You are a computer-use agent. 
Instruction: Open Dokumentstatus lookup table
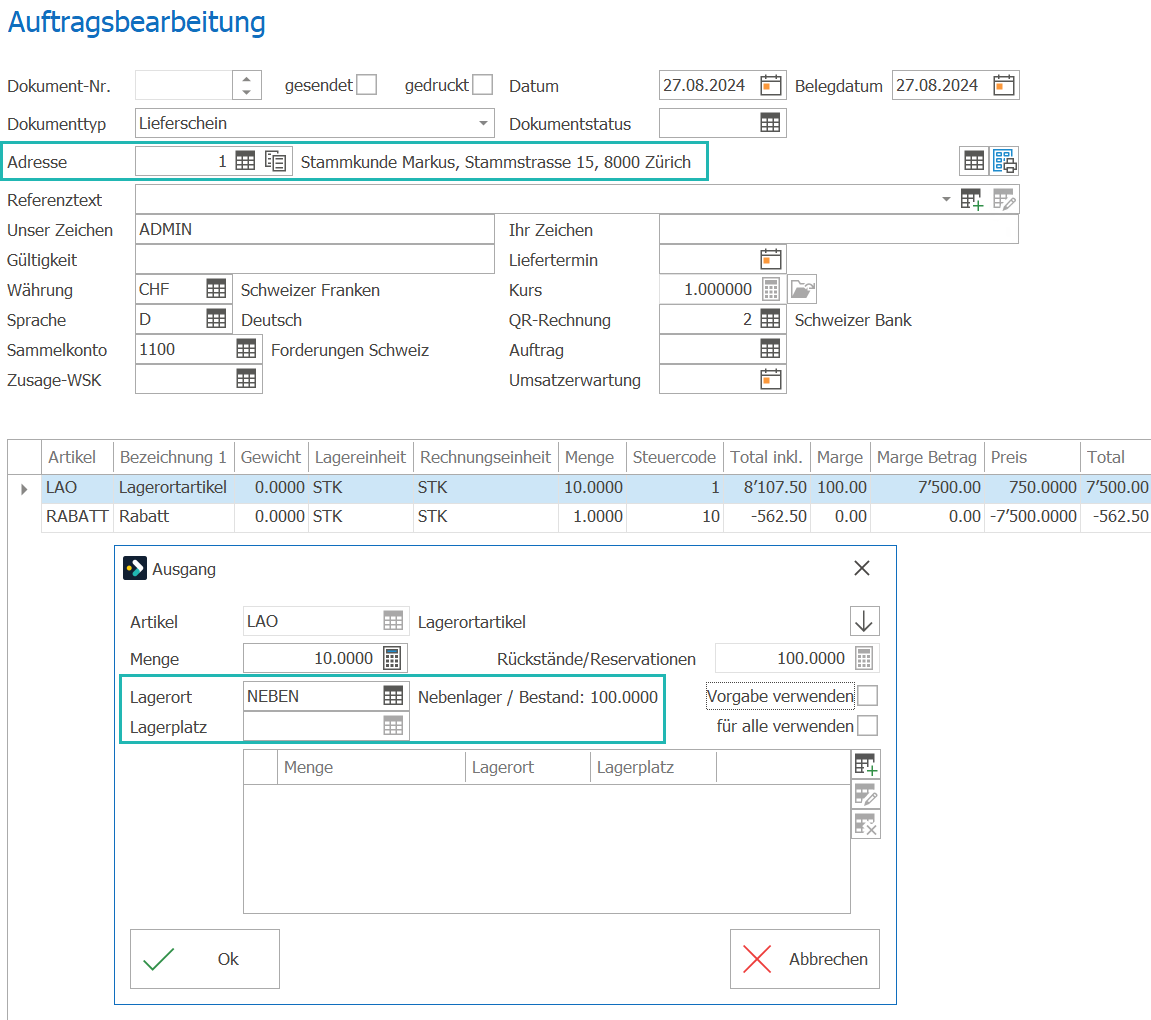click(770, 123)
